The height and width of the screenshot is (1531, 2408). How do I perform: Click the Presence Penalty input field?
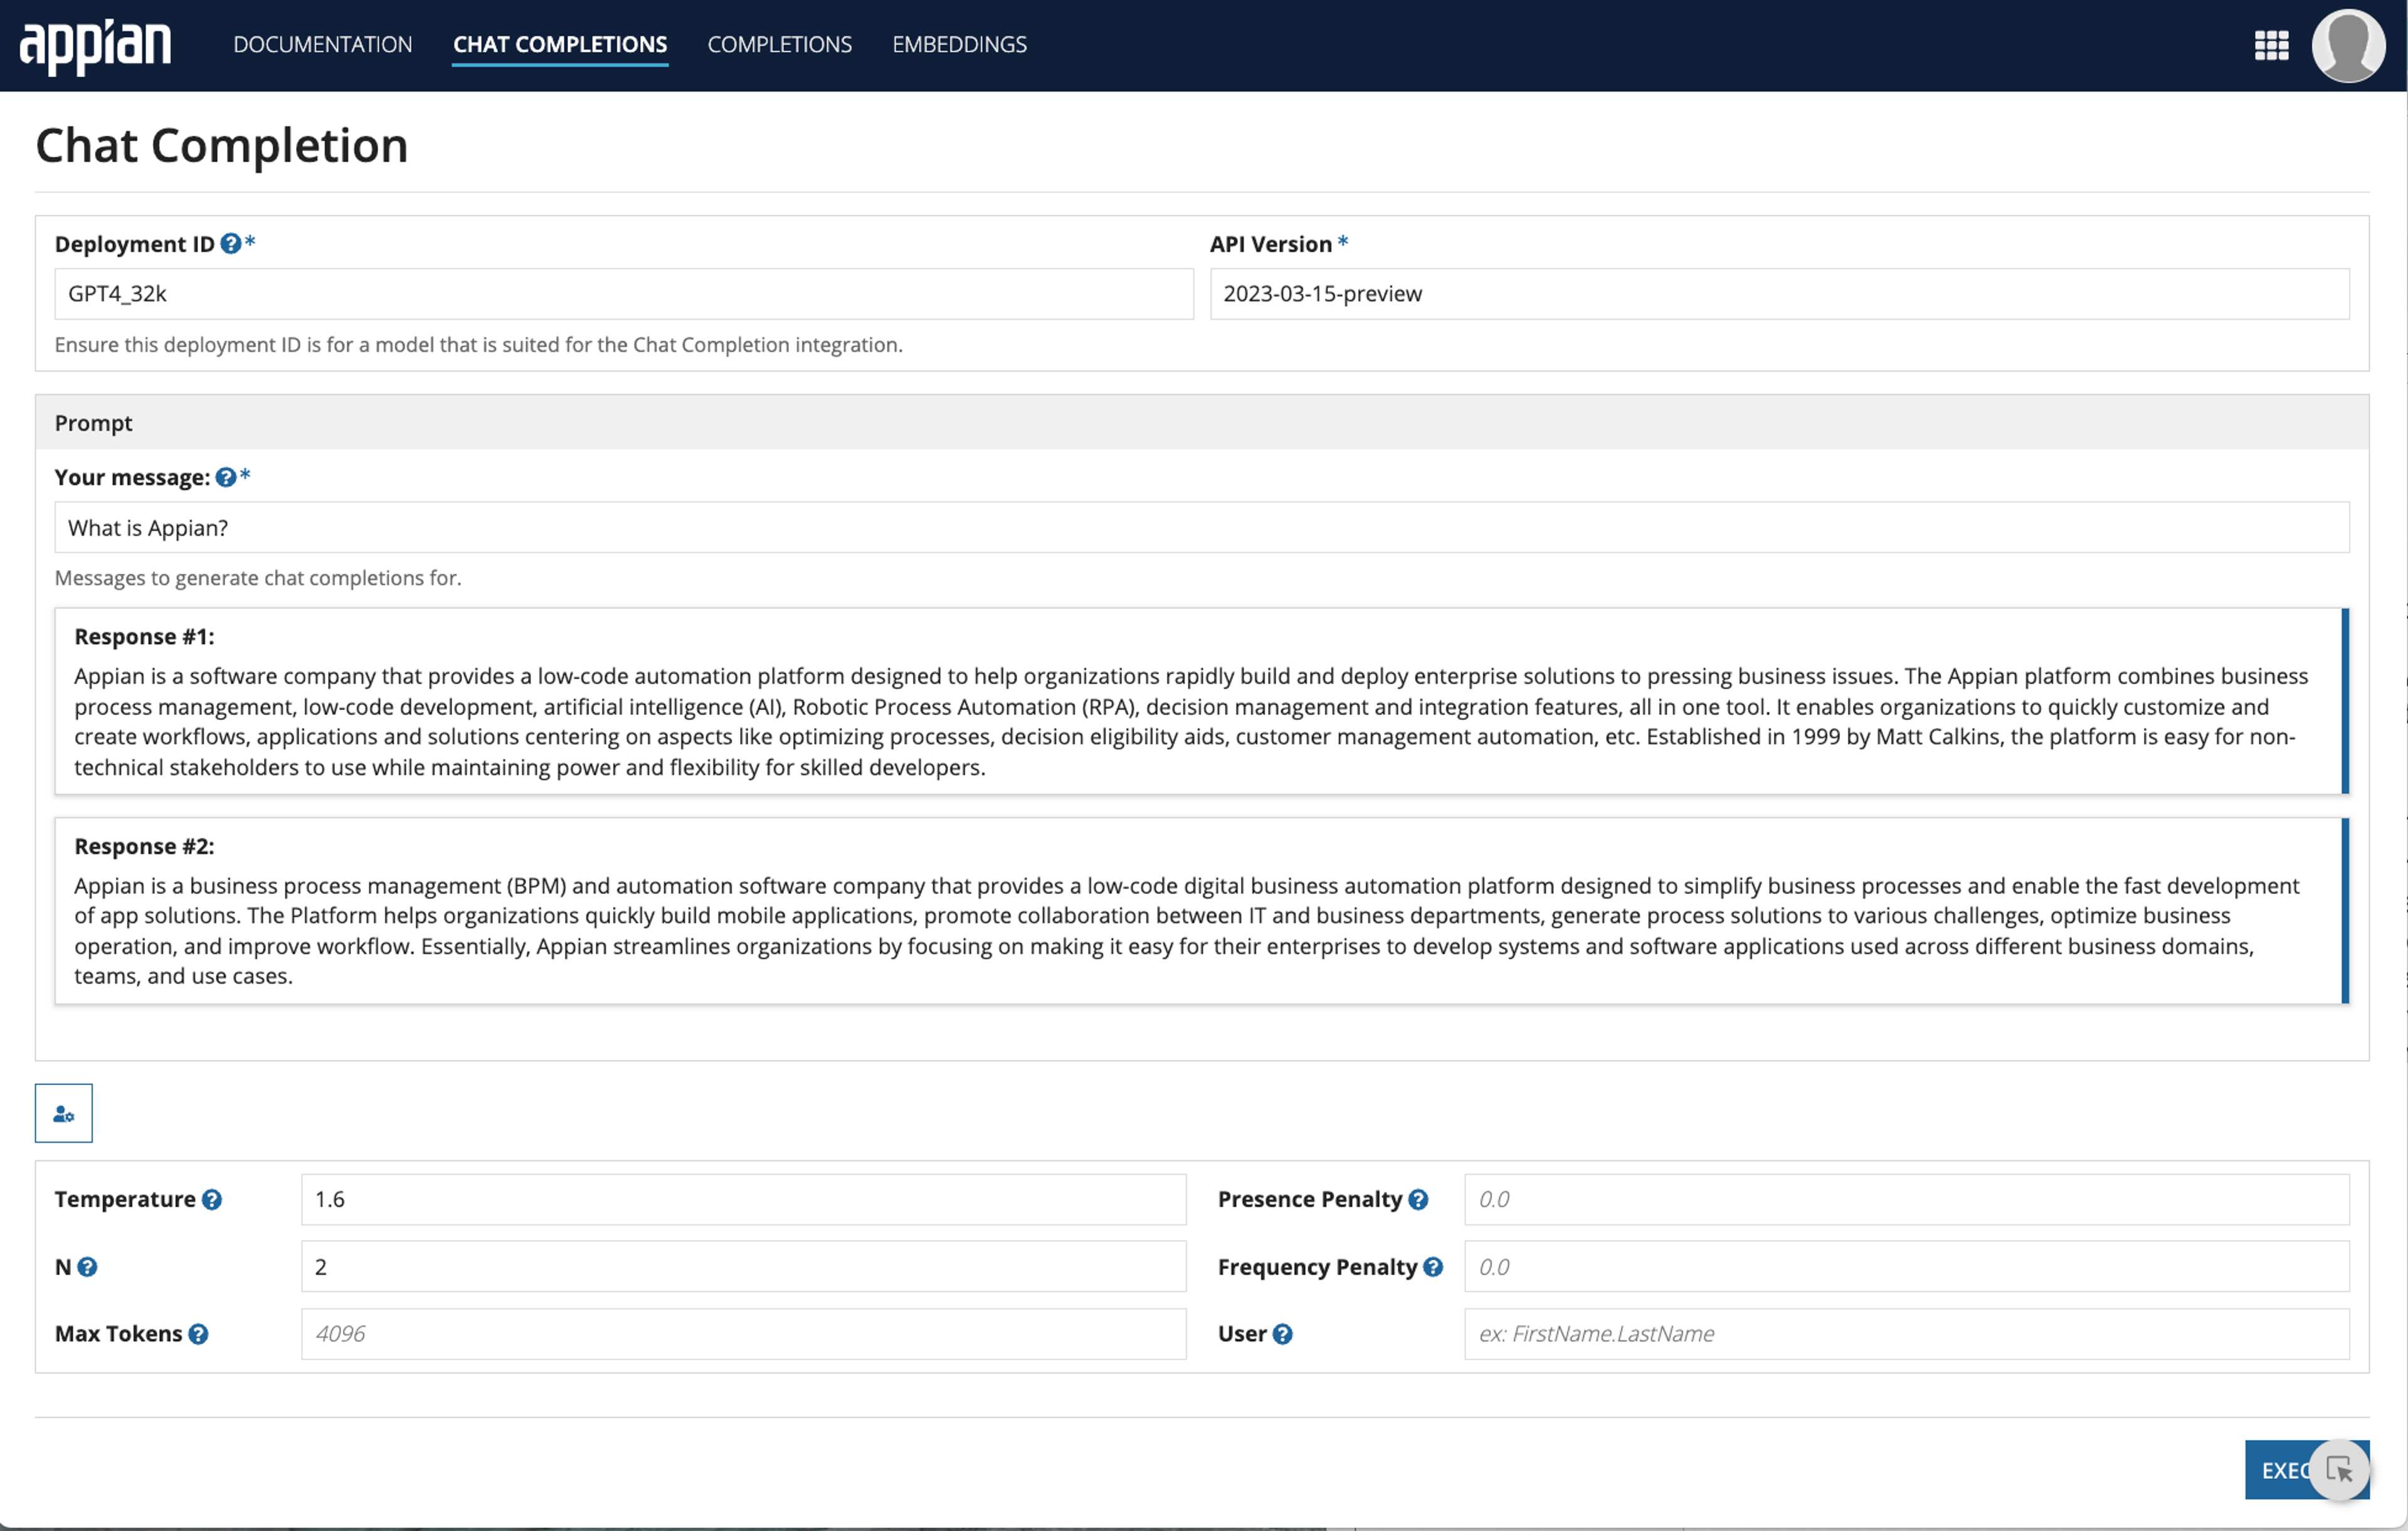tap(1907, 1199)
